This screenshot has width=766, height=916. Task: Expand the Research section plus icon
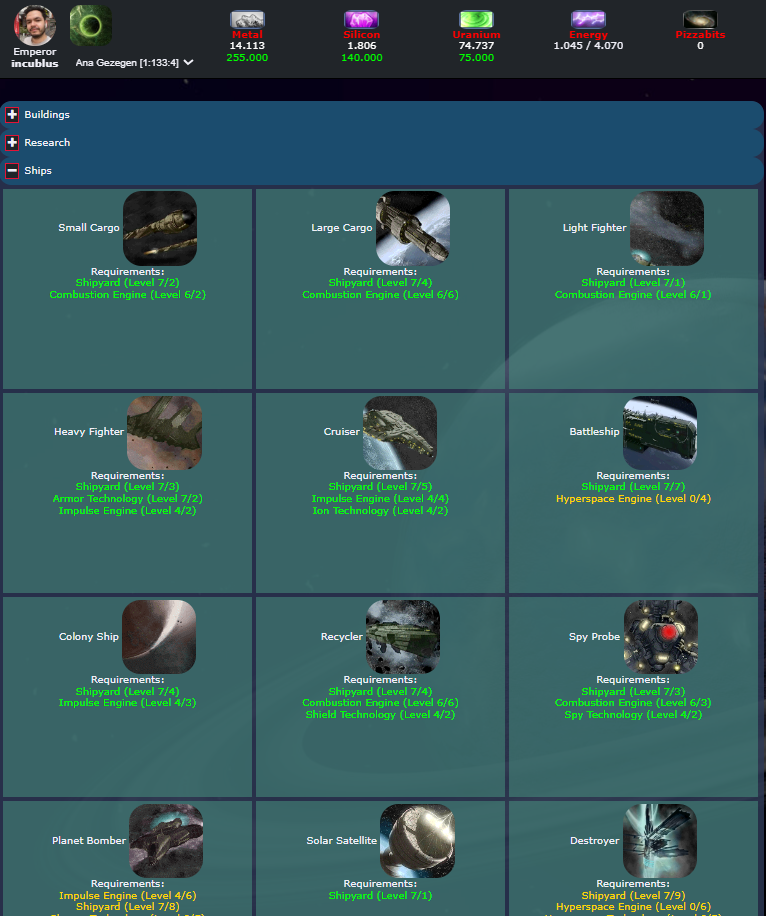pyautogui.click(x=12, y=143)
